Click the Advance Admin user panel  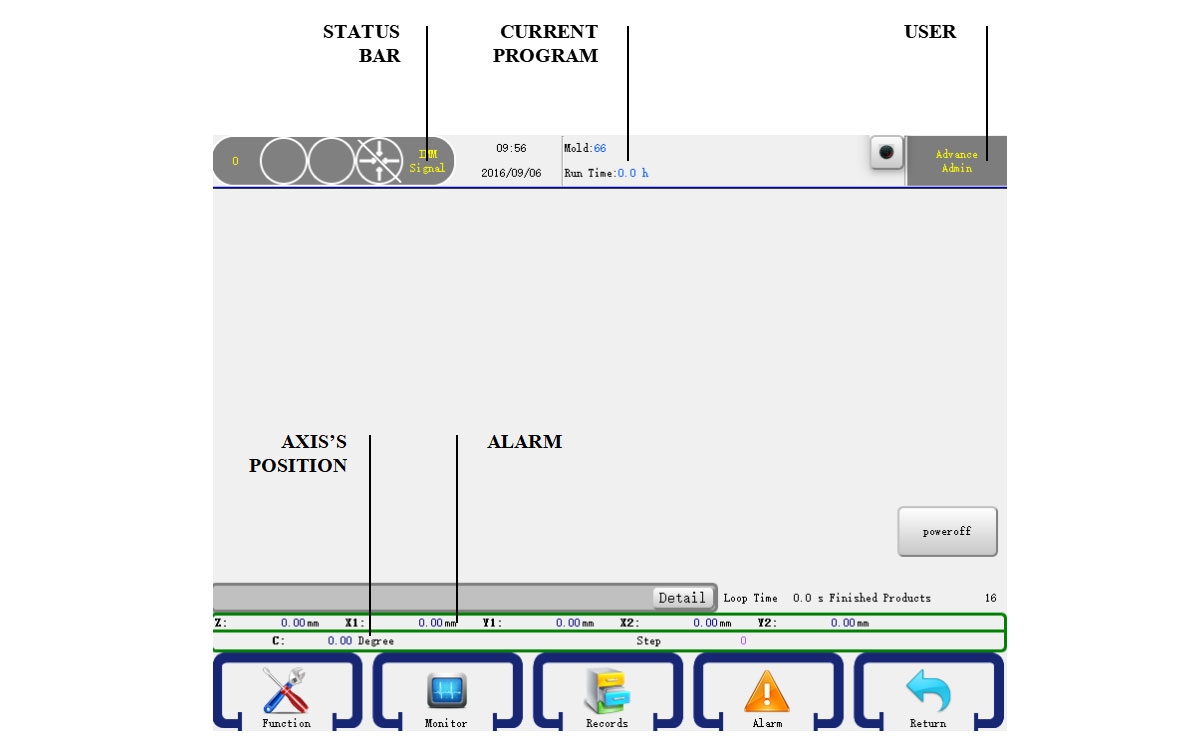[956, 161]
